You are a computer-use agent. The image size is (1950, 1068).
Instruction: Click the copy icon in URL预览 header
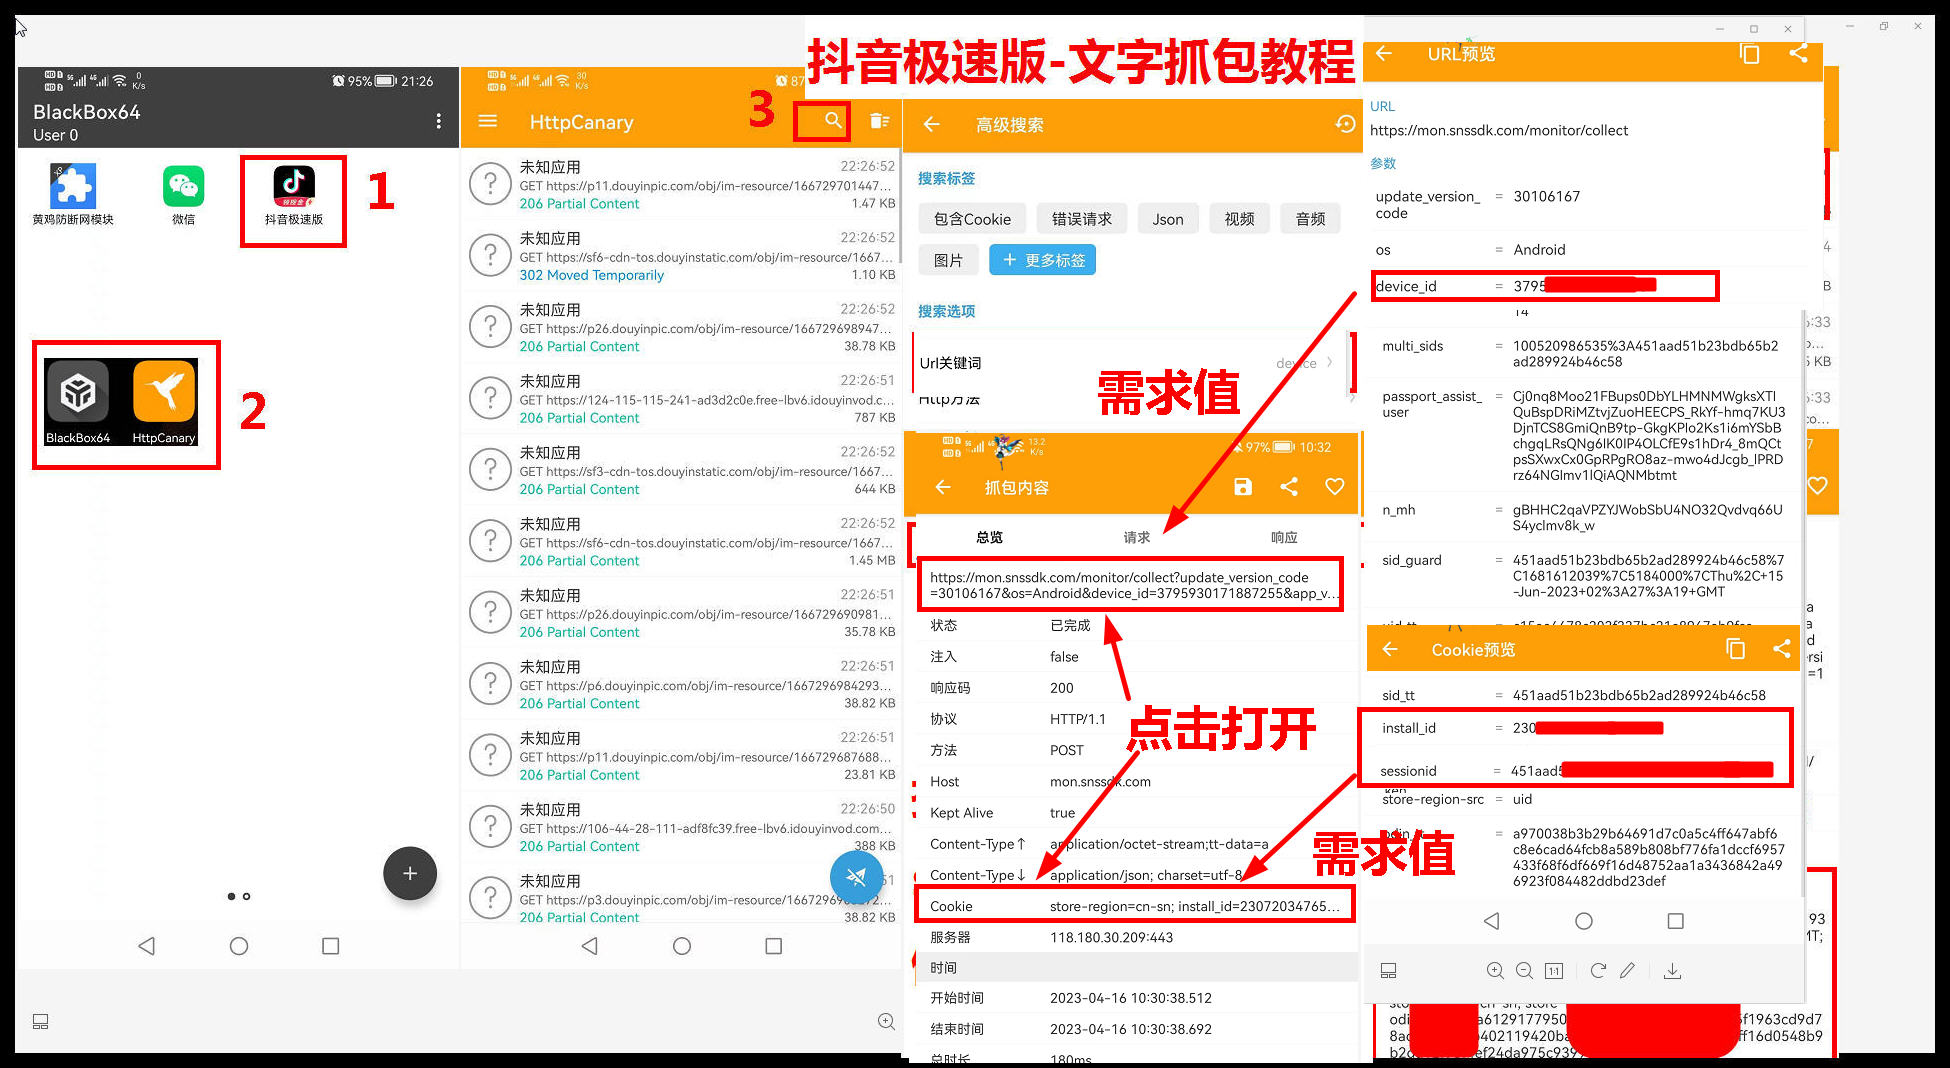click(x=1750, y=54)
